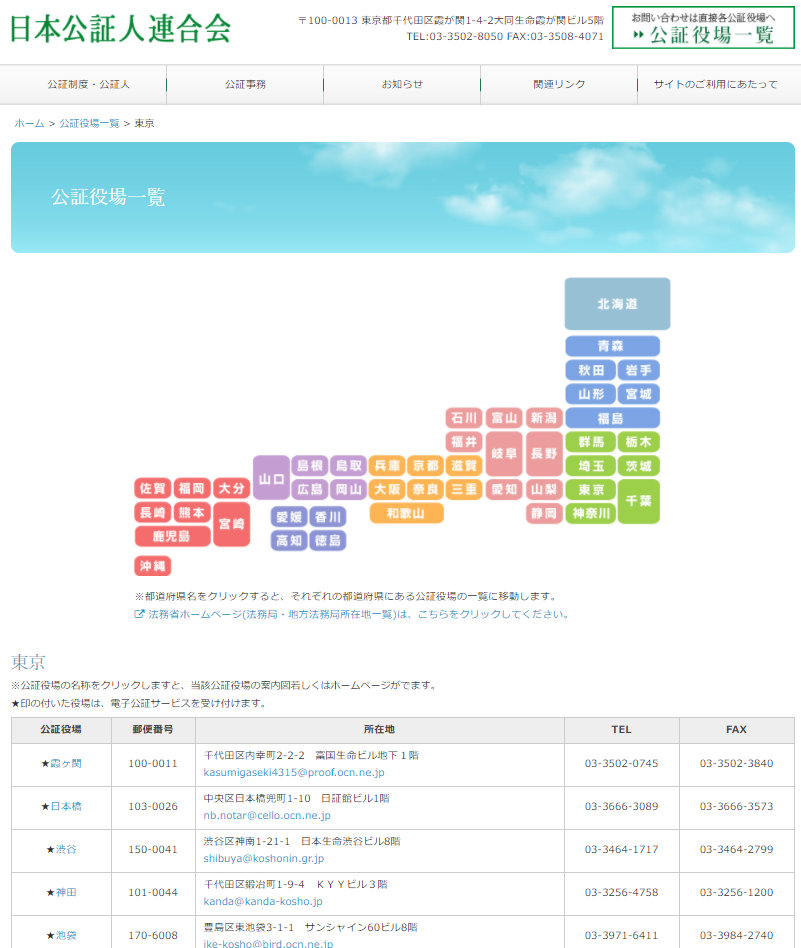
Task: Select 和歌山 on the prefecture map
Action: [x=406, y=513]
